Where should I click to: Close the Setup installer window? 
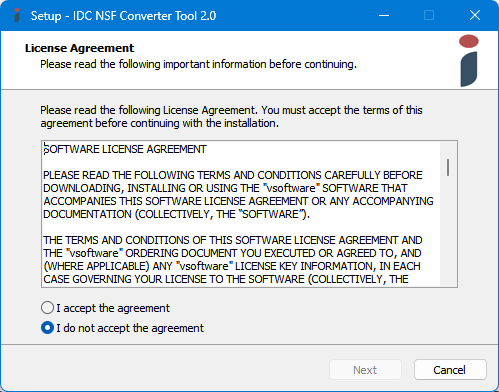tap(475, 15)
